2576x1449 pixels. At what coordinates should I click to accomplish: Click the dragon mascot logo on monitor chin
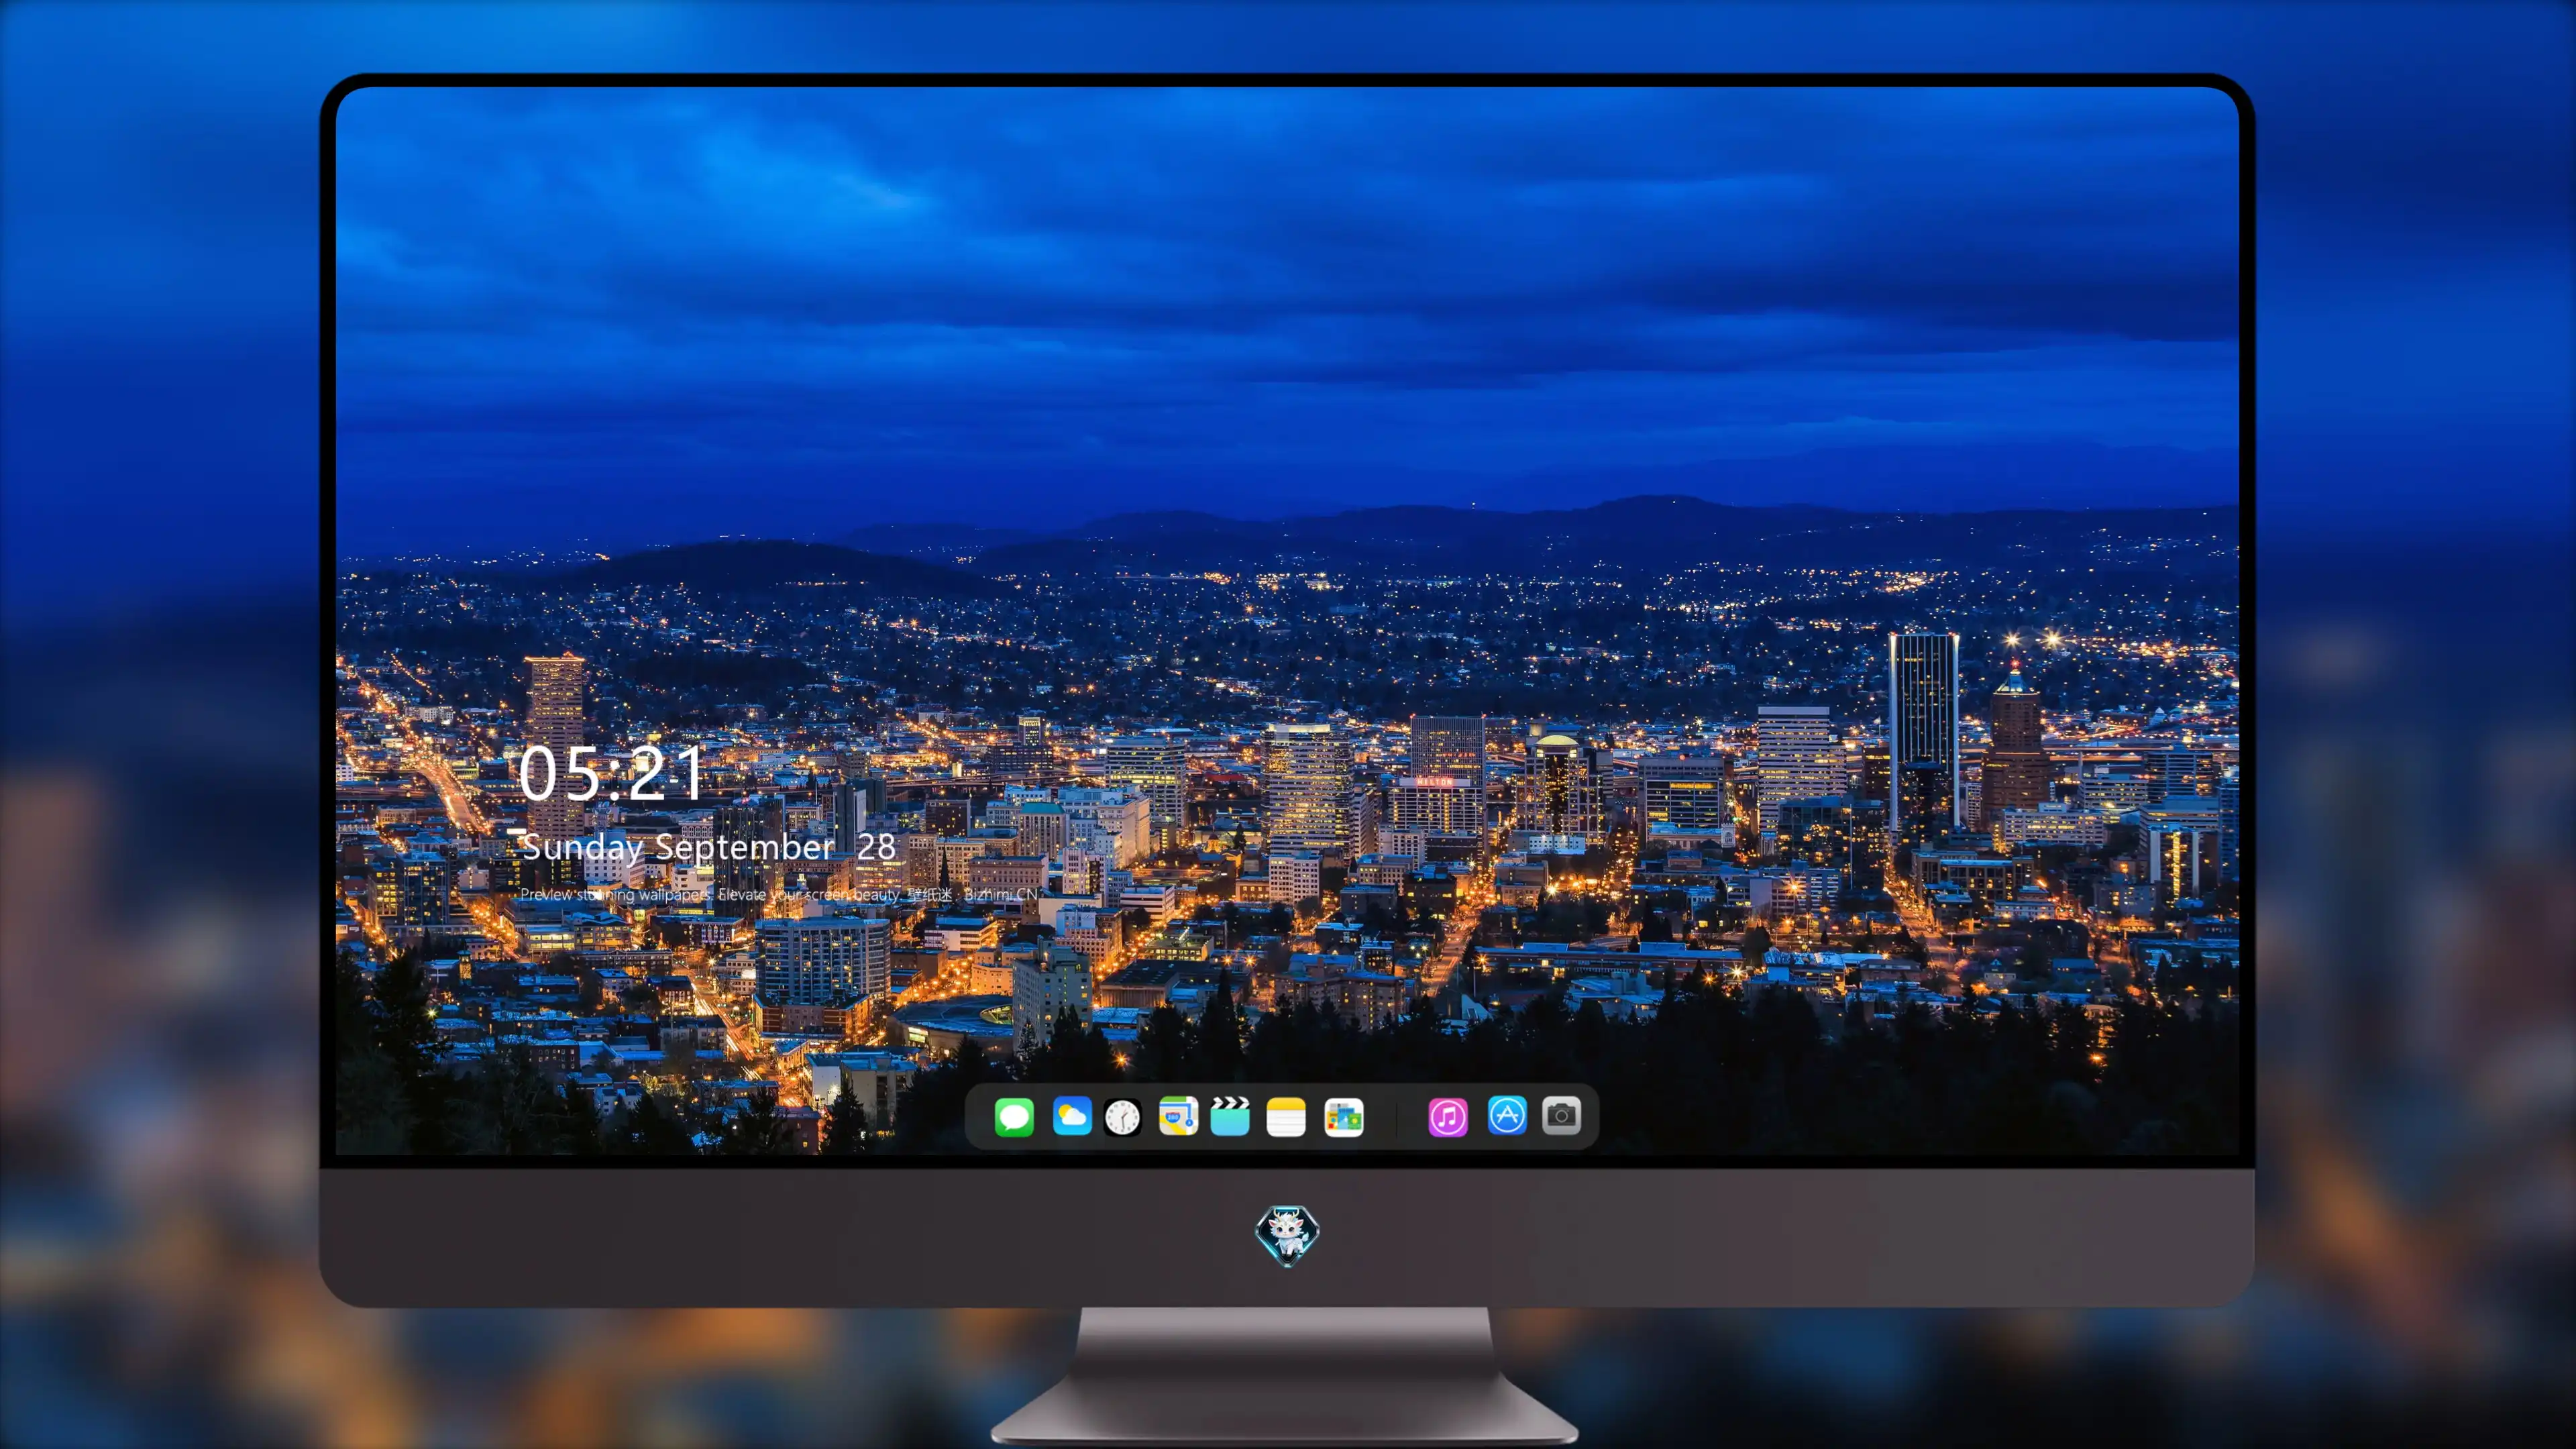pyautogui.click(x=1287, y=1235)
